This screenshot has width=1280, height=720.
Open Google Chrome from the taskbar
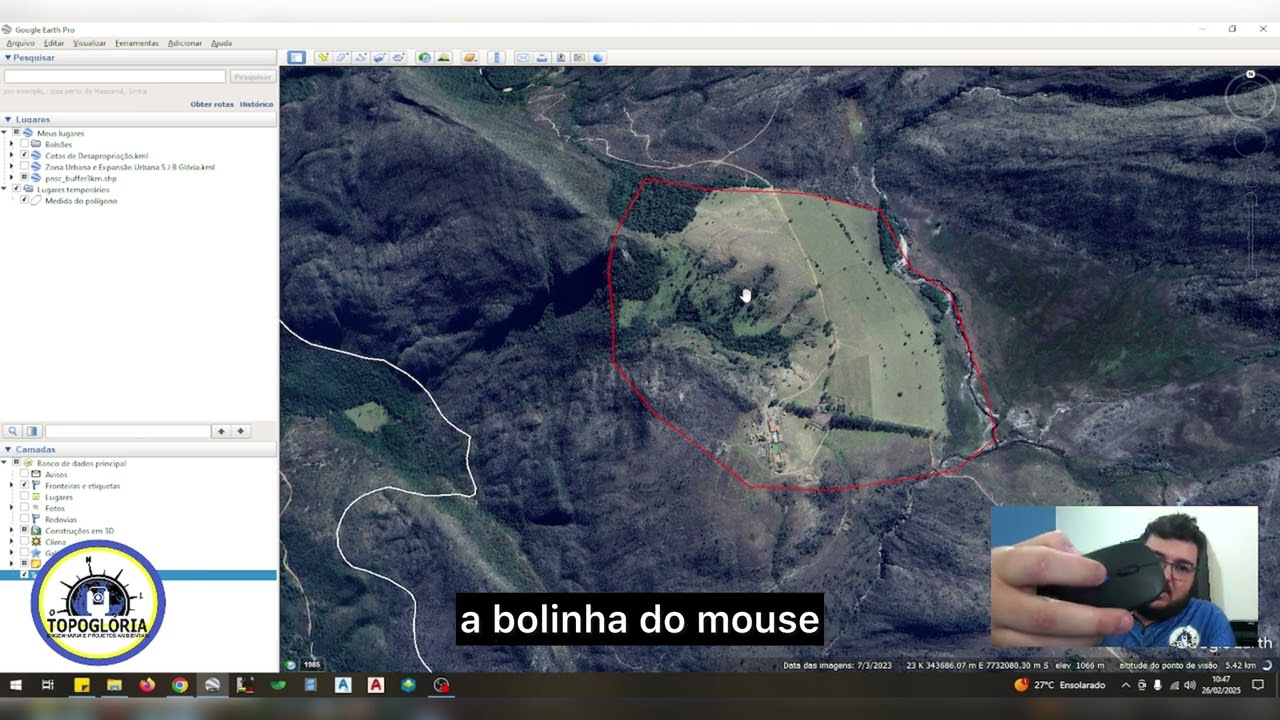click(179, 685)
